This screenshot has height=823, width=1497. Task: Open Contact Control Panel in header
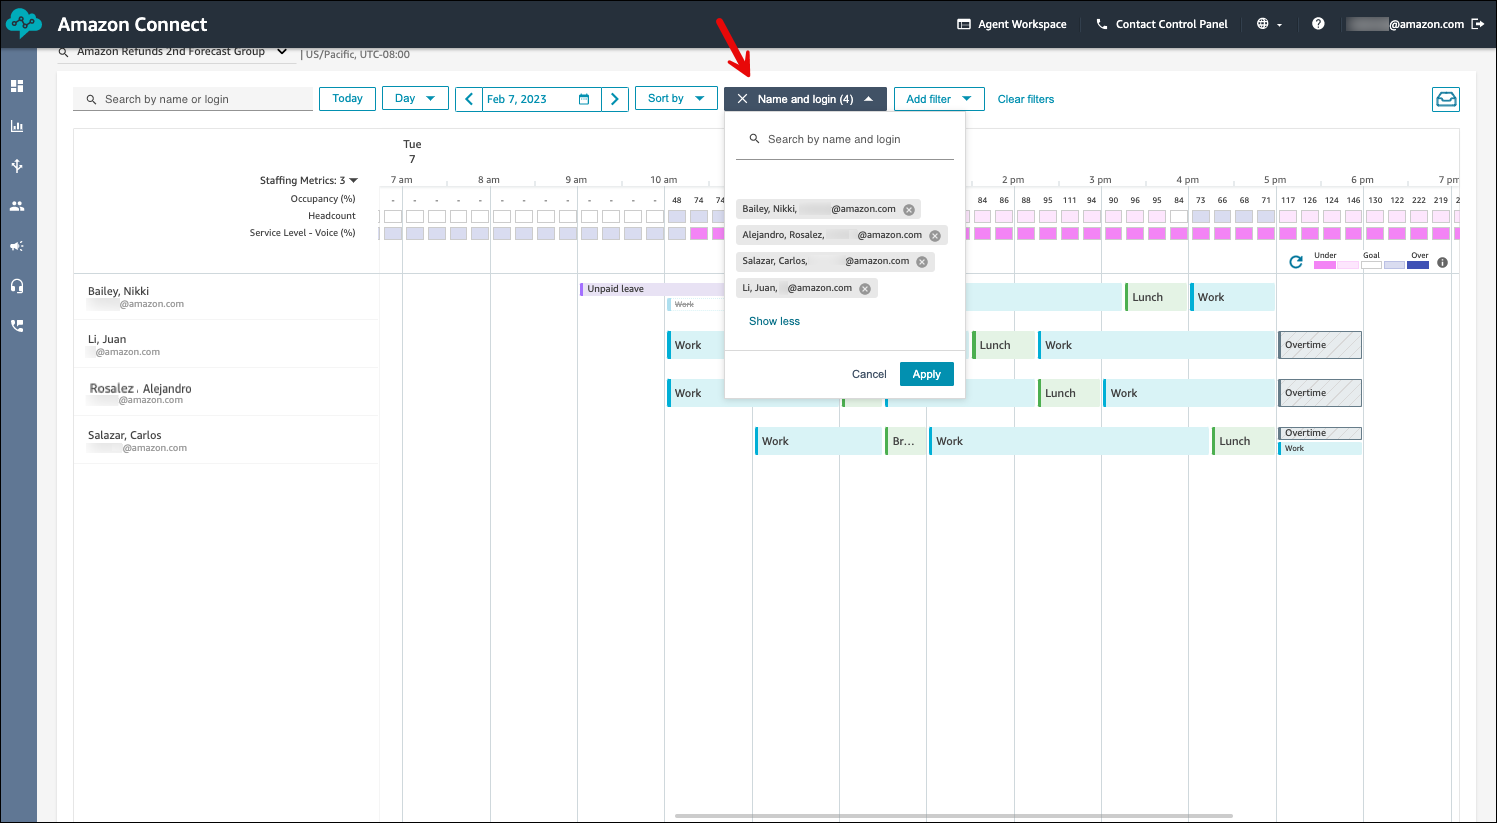pos(1162,24)
